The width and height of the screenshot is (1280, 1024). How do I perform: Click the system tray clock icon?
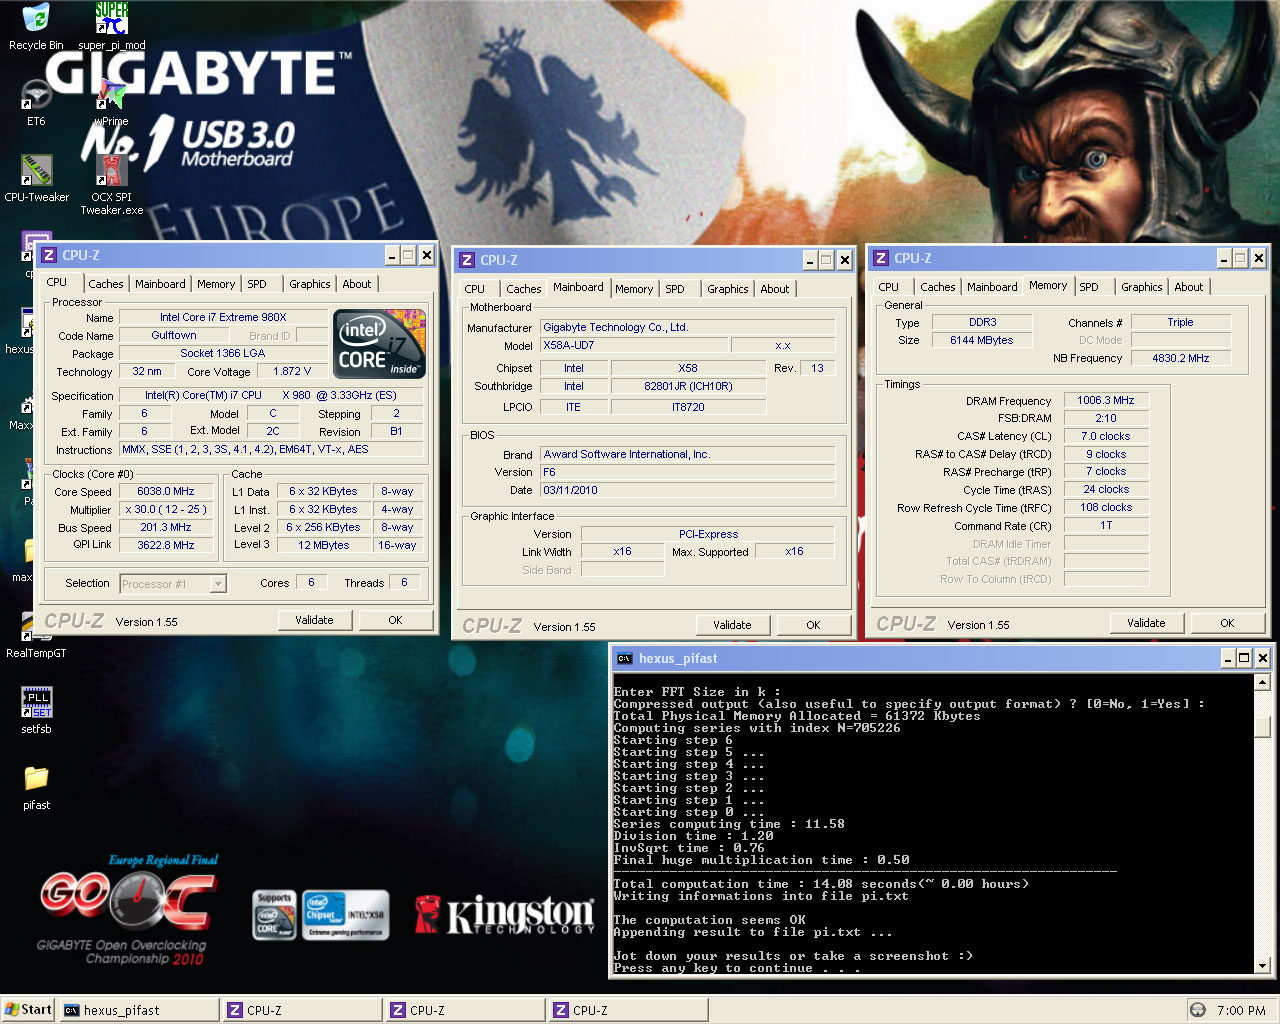pos(1197,1010)
